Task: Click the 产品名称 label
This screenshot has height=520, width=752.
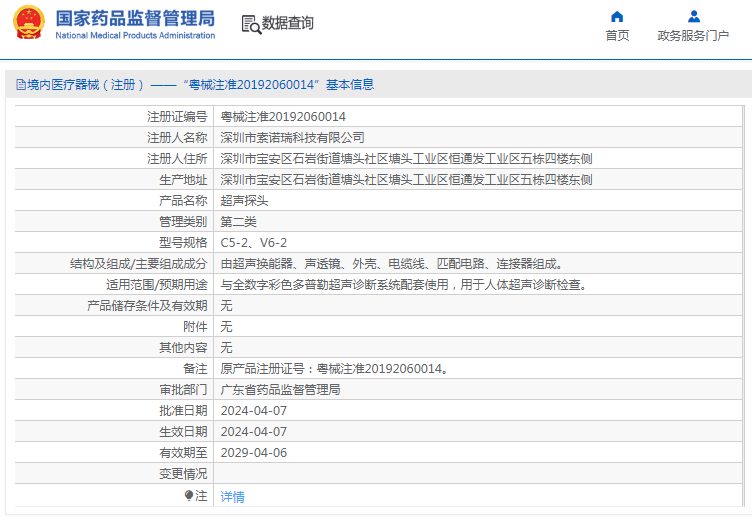Action: pyautogui.click(x=183, y=201)
